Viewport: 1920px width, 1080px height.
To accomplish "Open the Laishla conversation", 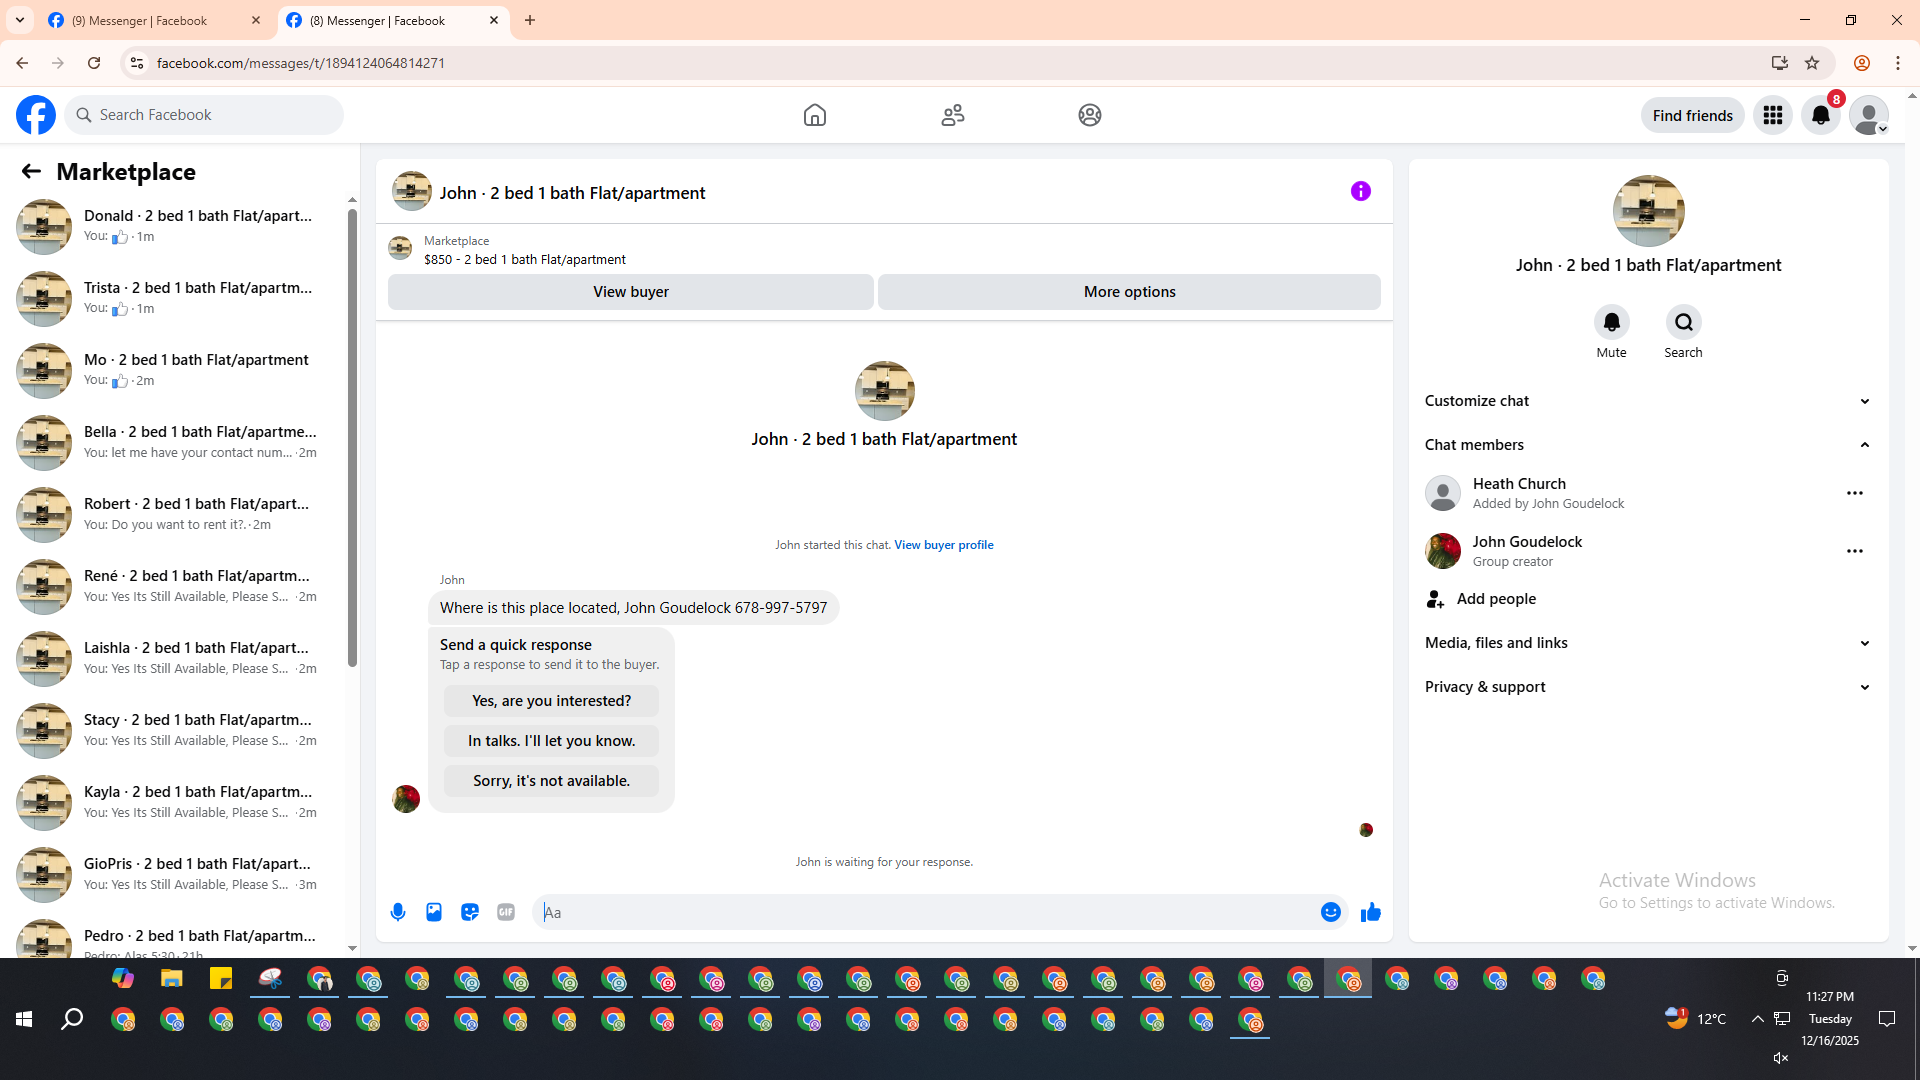I will pyautogui.click(x=175, y=658).
